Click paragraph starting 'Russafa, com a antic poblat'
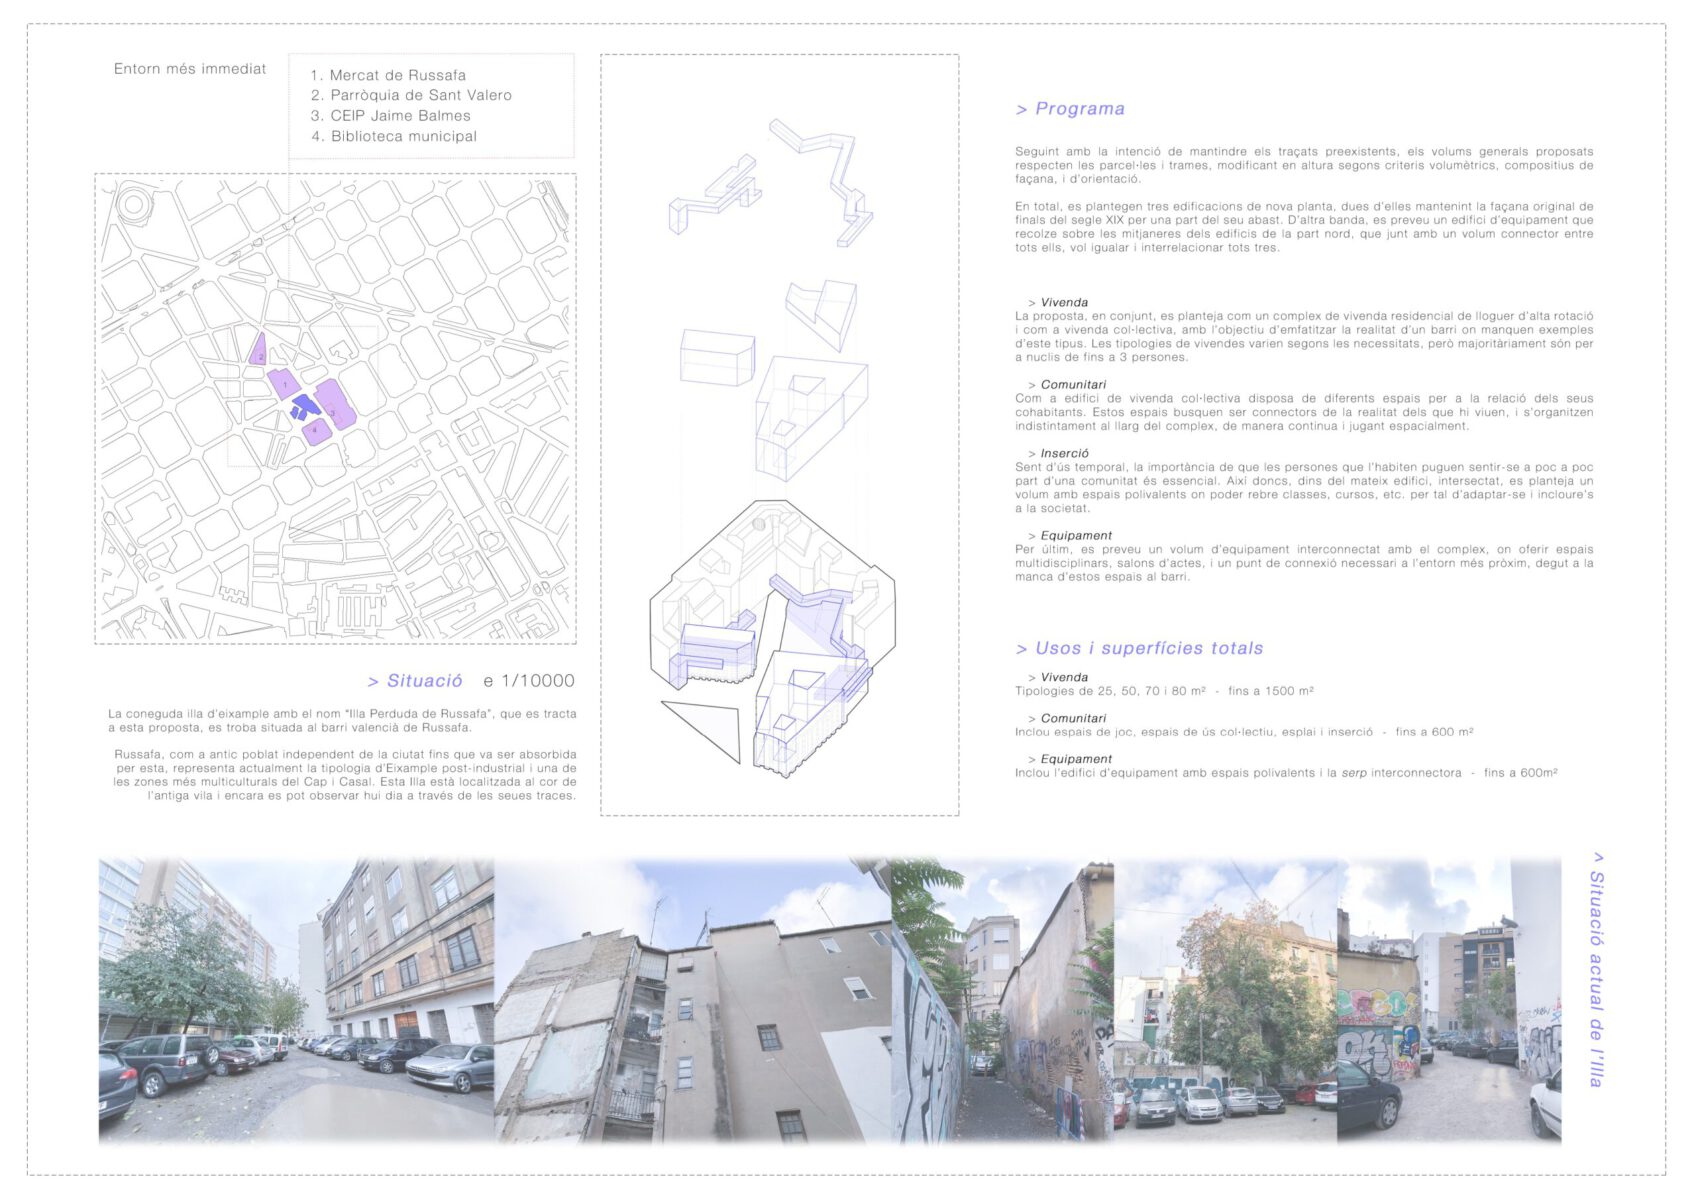 [344, 775]
